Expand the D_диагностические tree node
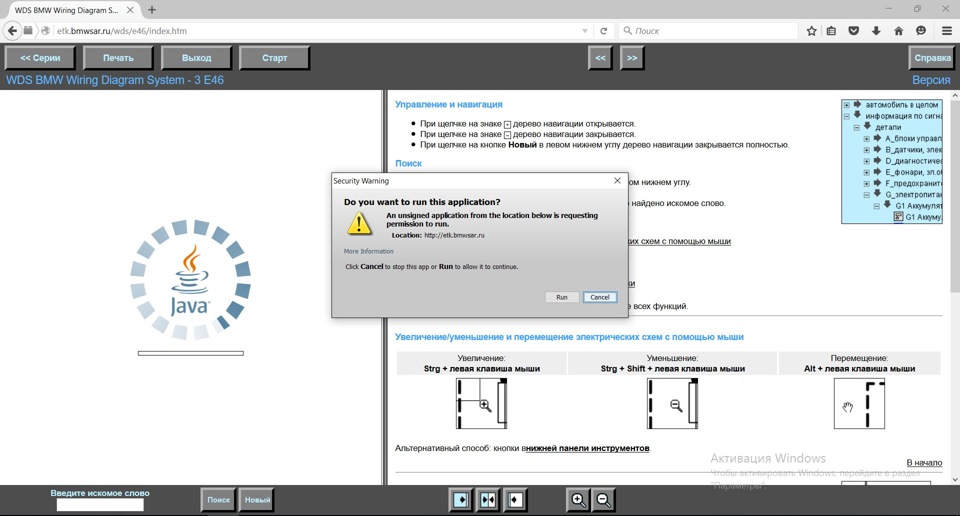960x516 pixels. click(x=866, y=161)
